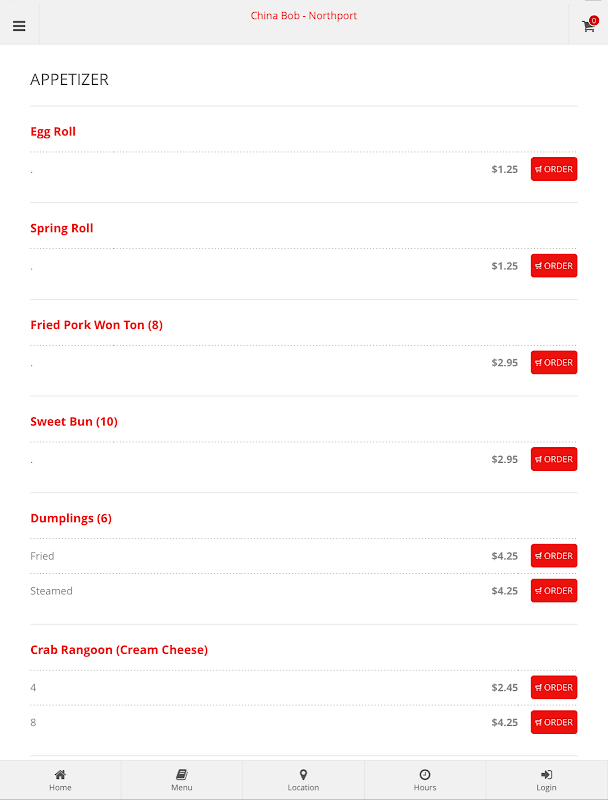
Task: View Hours clock tab
Action: pos(425,780)
